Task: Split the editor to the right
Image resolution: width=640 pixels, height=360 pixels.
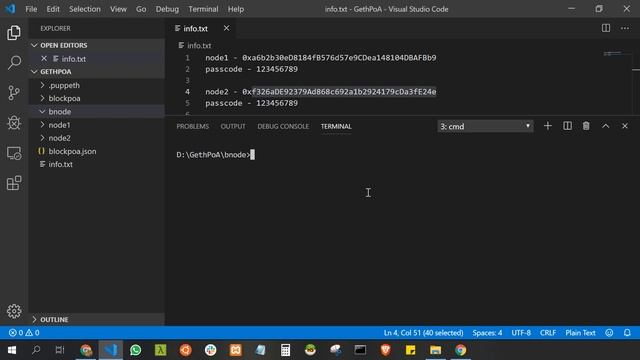Action: (x=606, y=28)
